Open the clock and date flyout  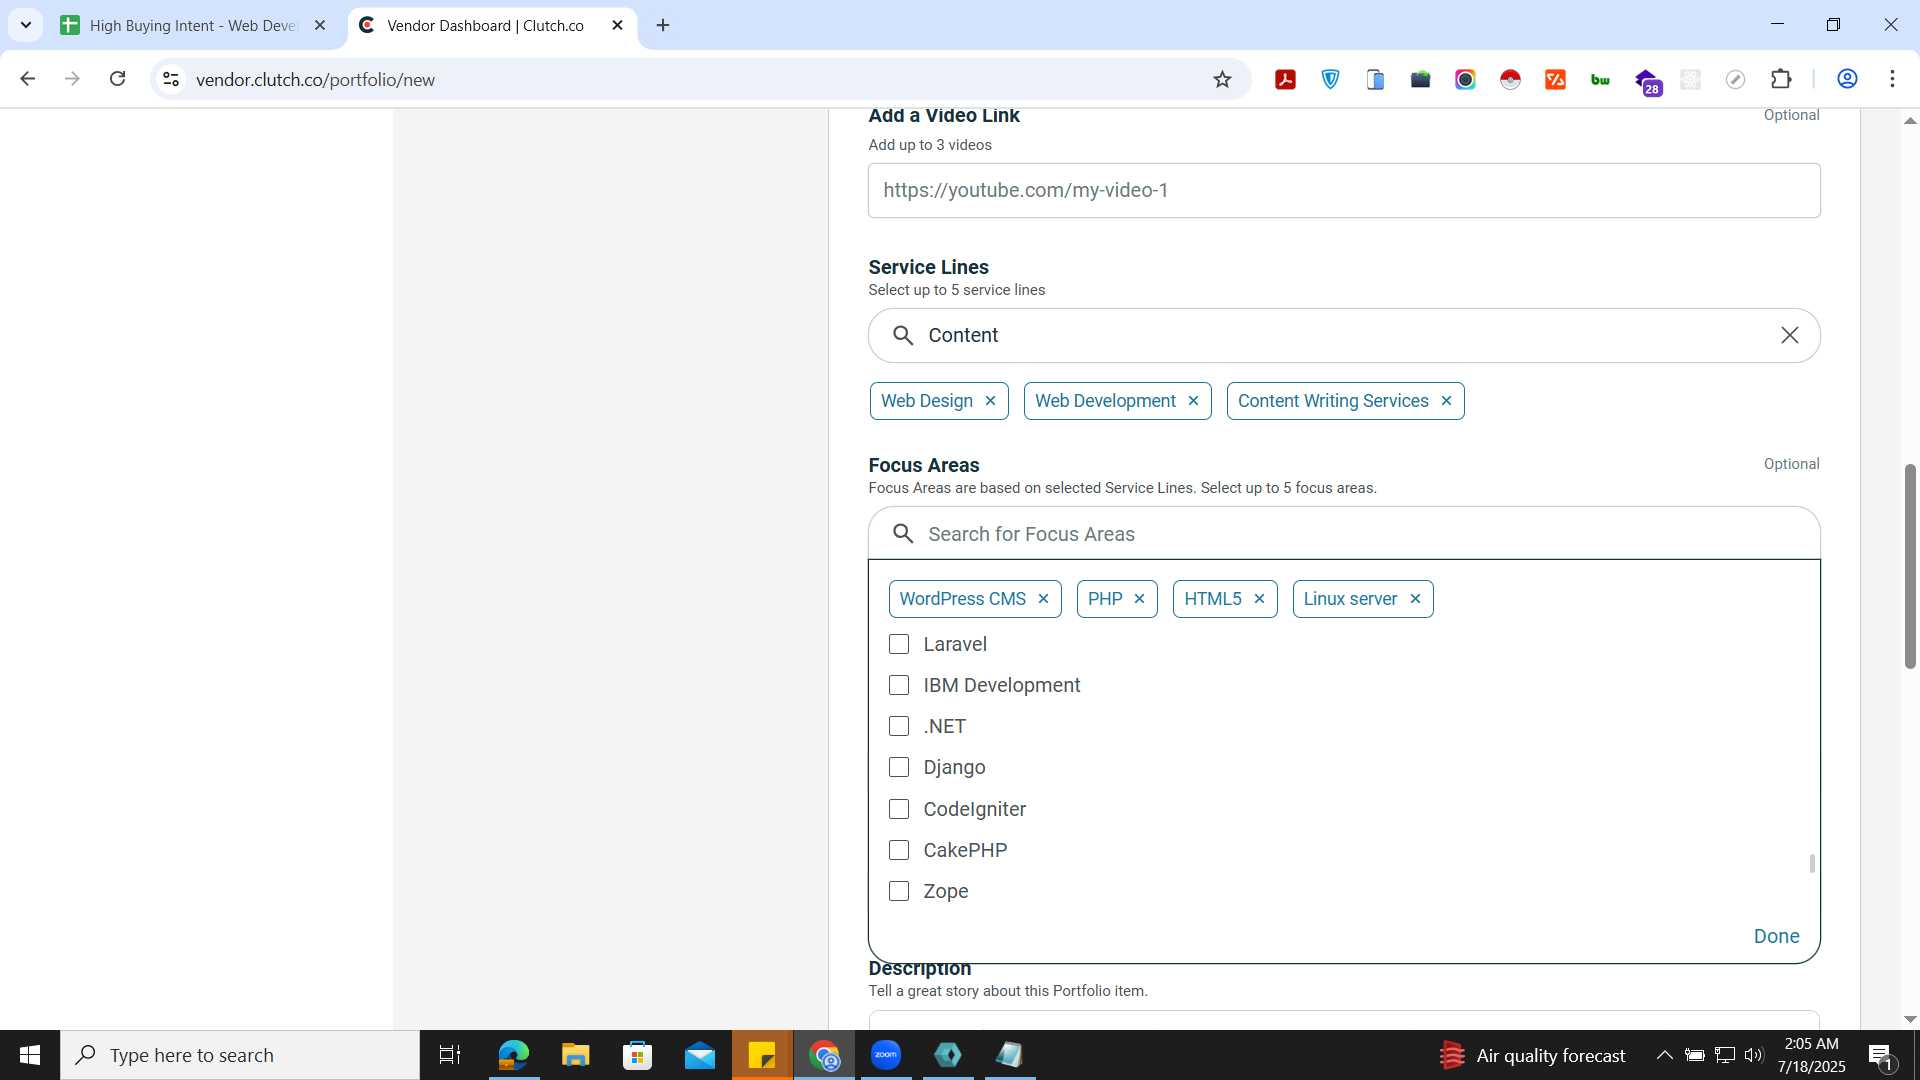click(1812, 1055)
